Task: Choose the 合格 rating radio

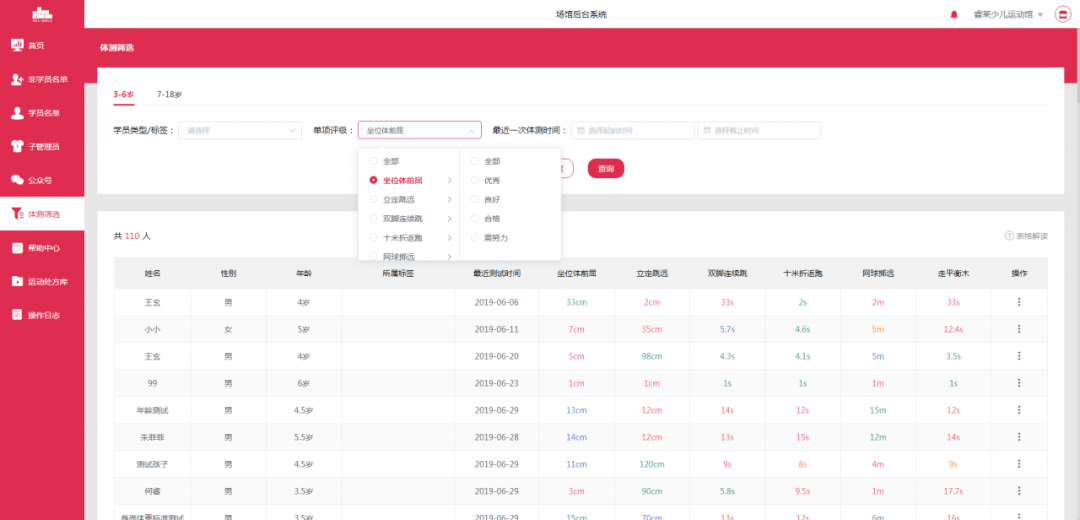Action: pos(475,218)
